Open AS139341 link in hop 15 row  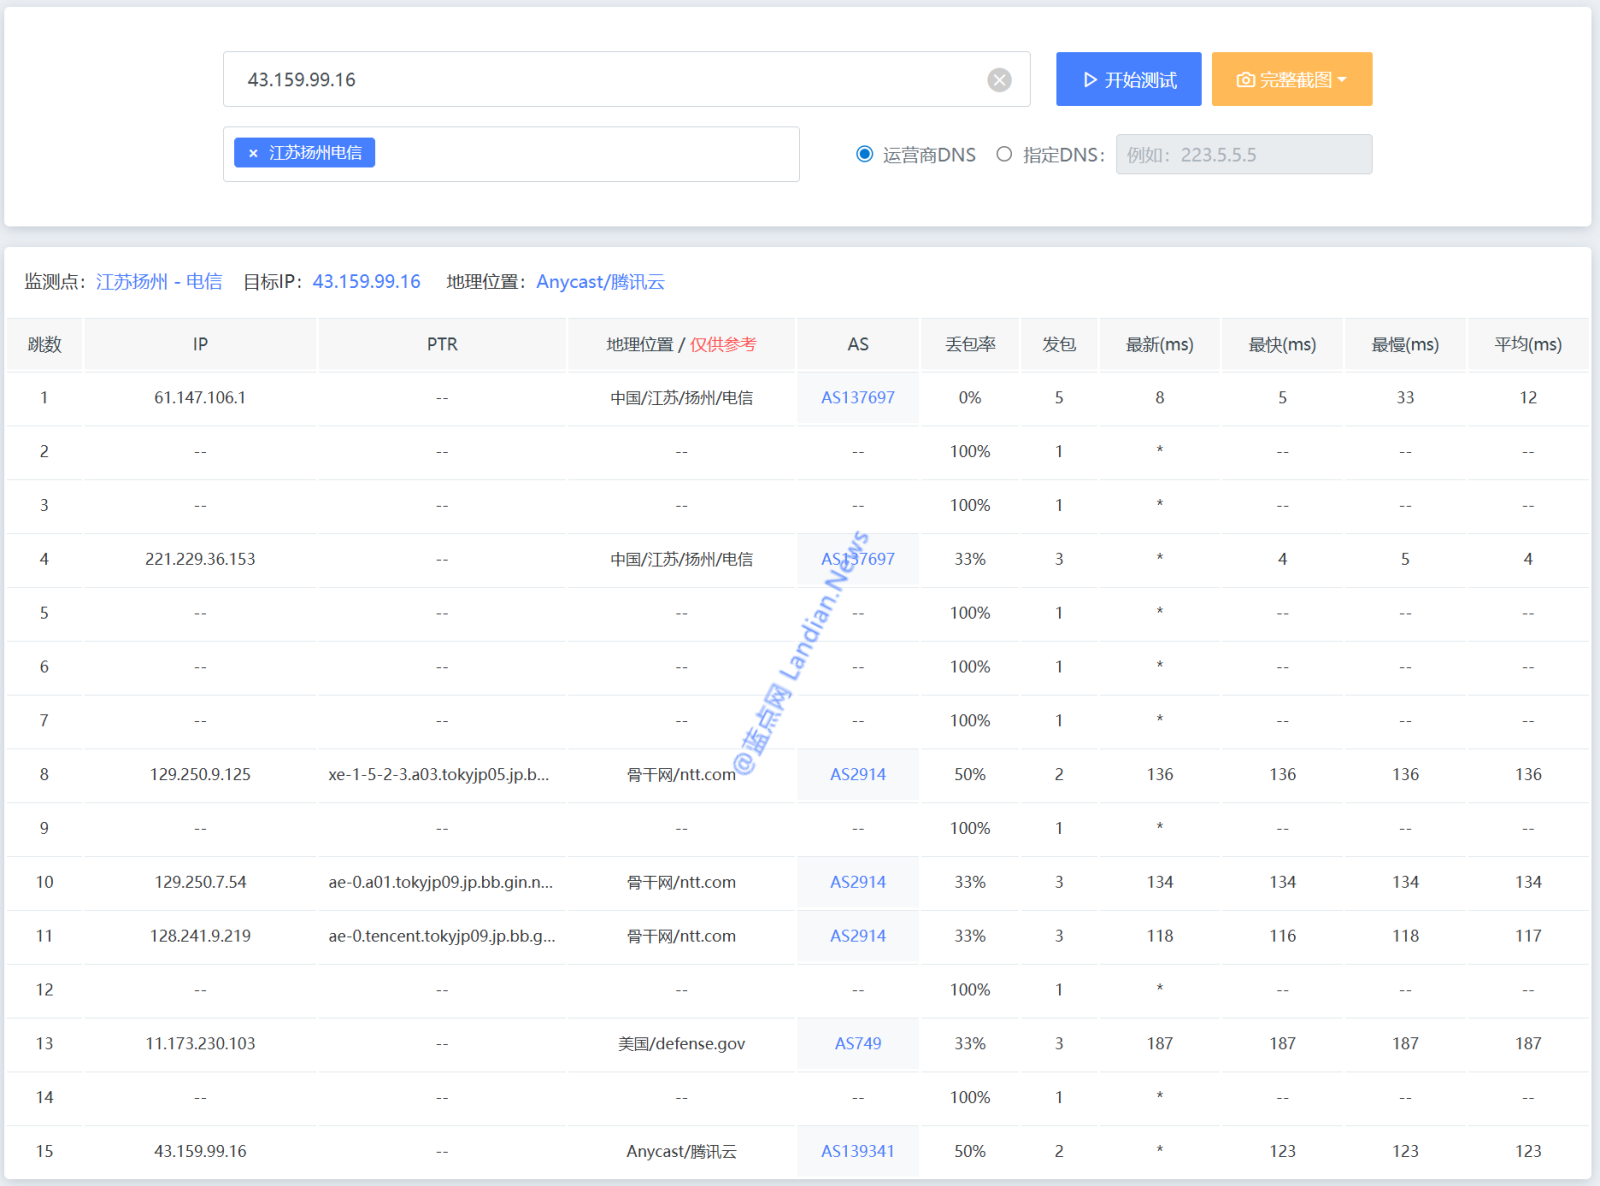coord(857,1152)
